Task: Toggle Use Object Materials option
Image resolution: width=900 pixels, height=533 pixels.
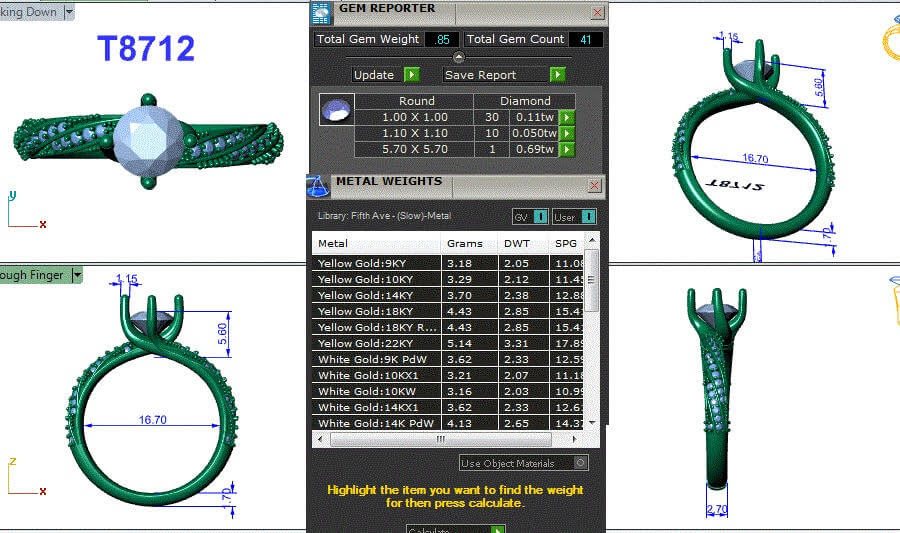Action: pos(581,463)
